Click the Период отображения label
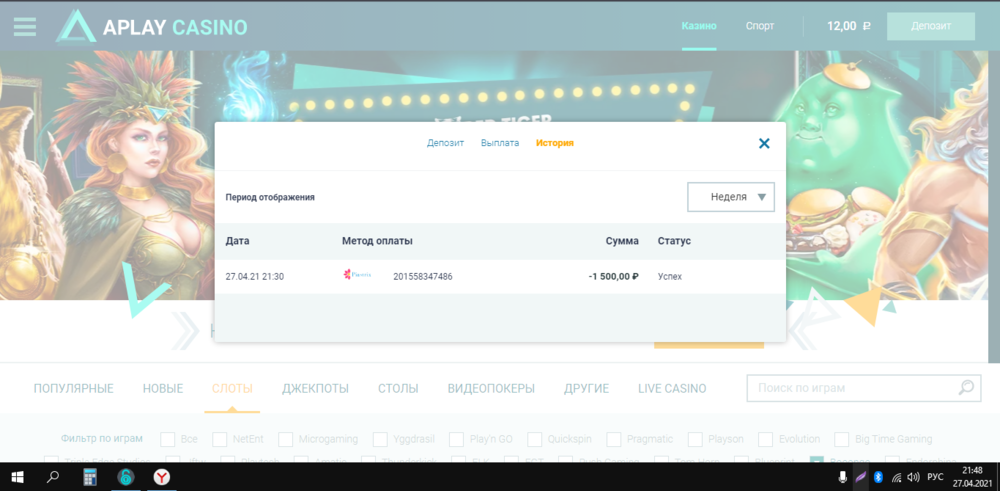1000x491 pixels. [270, 198]
